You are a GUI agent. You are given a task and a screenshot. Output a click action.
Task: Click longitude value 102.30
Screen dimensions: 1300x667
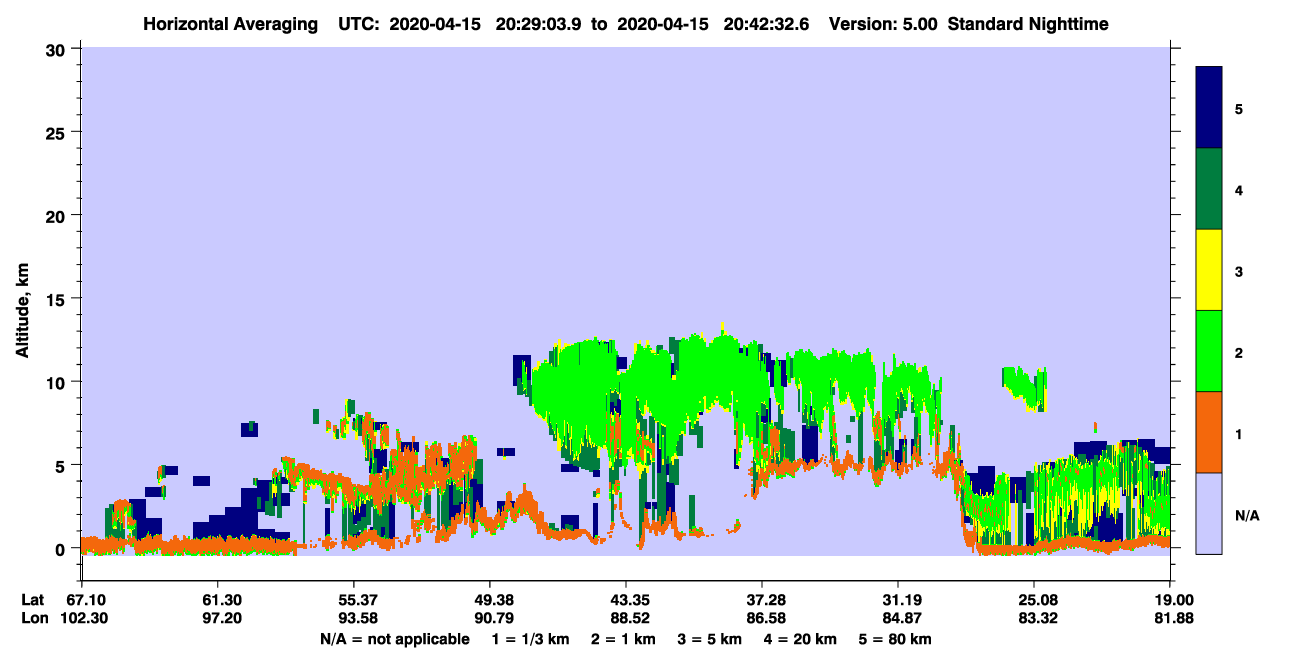pyautogui.click(x=82, y=618)
